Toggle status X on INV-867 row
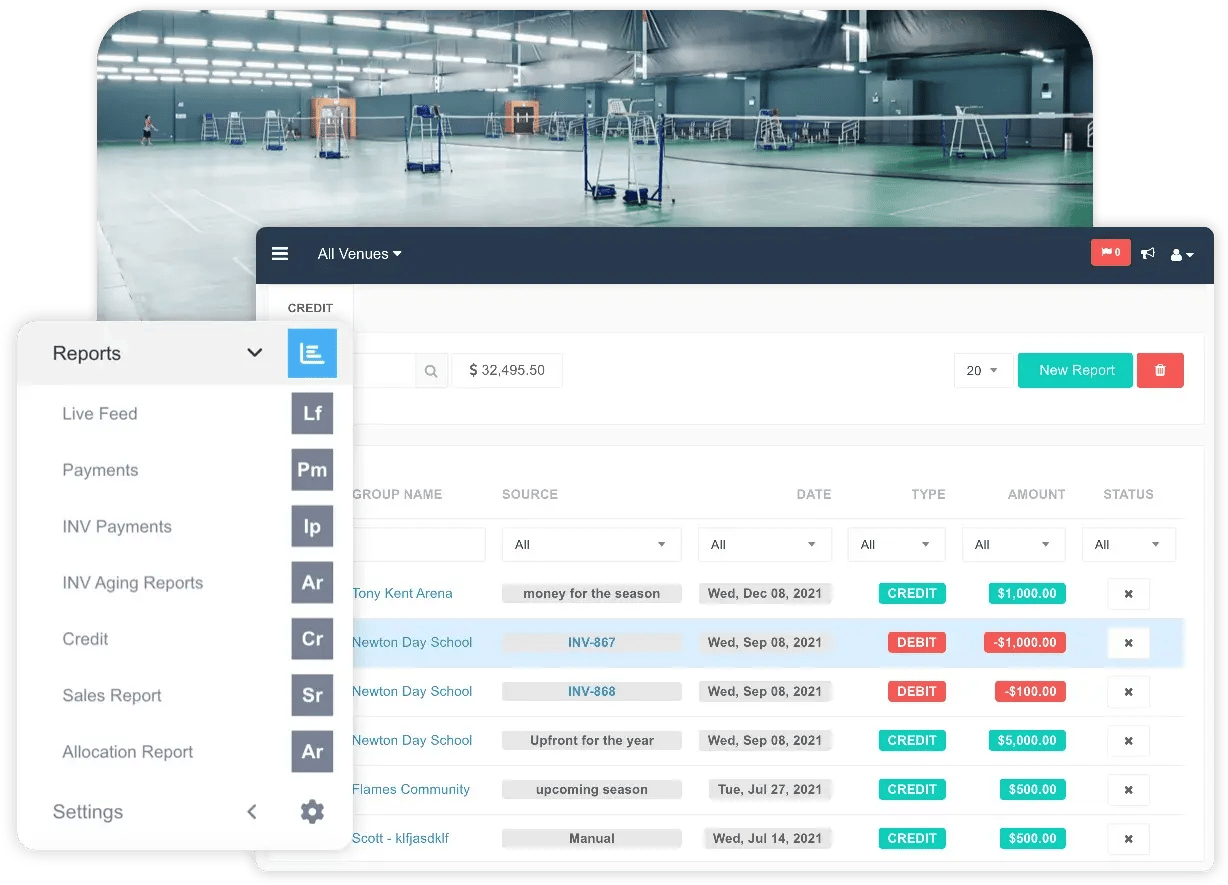Viewport: 1228px width, 885px height. tap(1128, 643)
